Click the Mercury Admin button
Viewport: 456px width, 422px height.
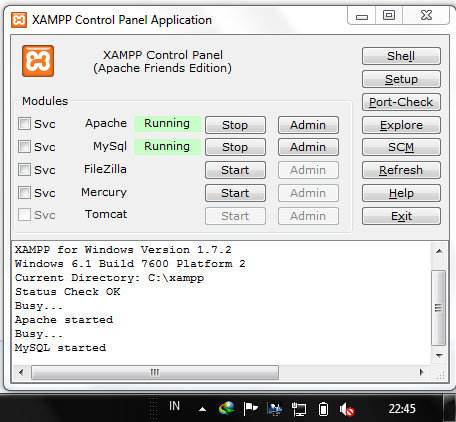click(308, 193)
